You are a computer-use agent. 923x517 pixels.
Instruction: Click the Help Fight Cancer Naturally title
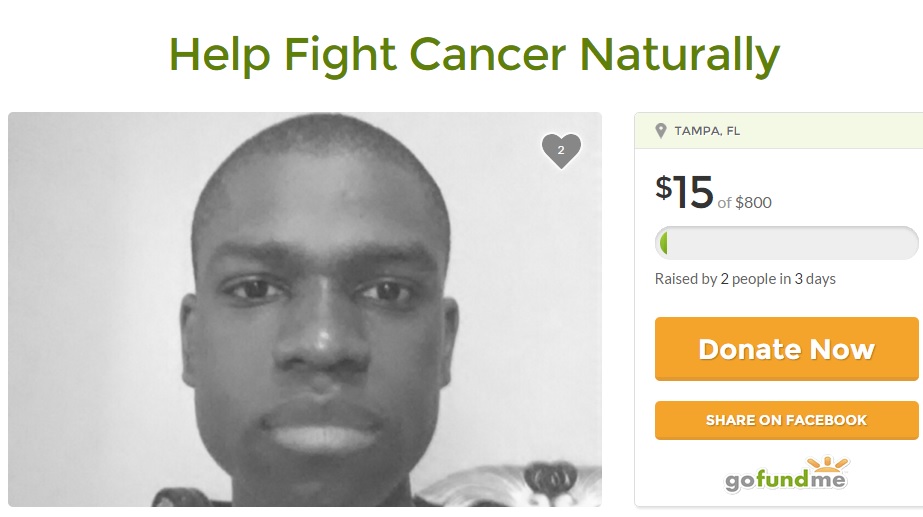(474, 55)
